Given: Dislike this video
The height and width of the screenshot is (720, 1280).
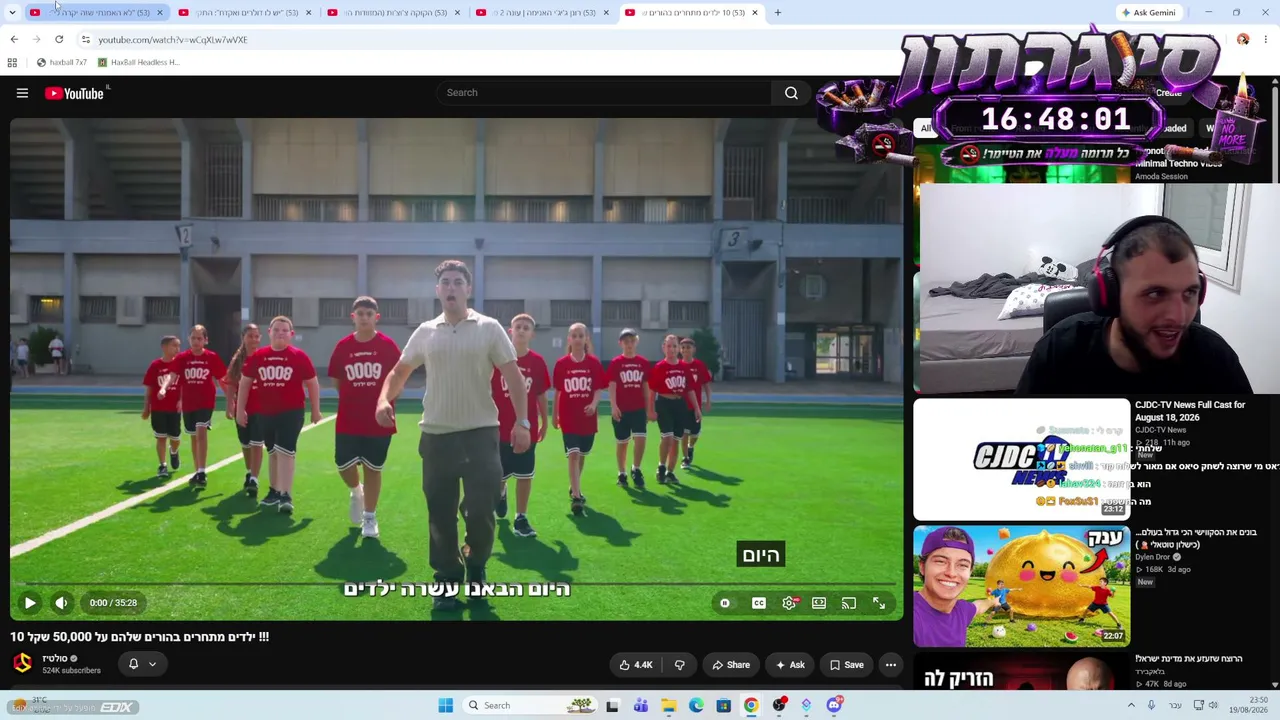Looking at the screenshot, I should click(x=680, y=665).
